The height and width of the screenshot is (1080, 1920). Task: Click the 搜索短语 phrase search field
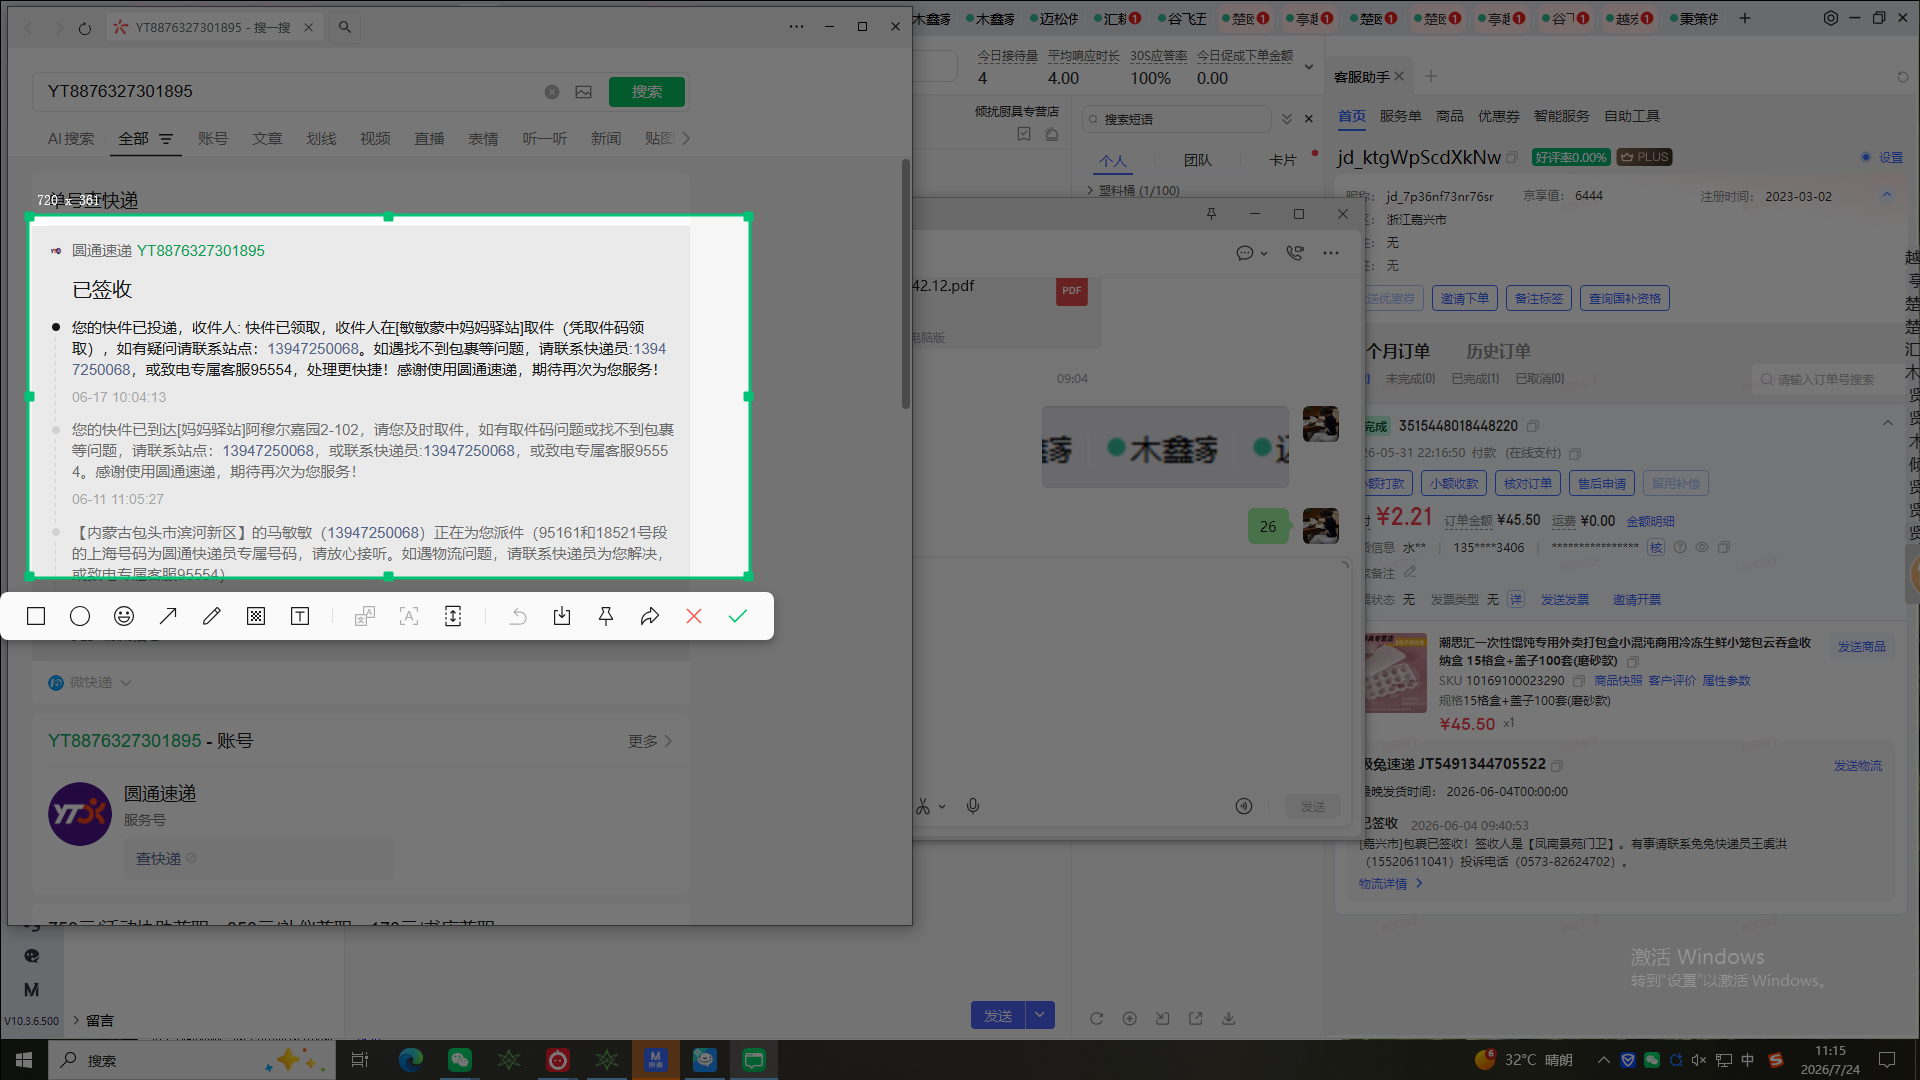1177,119
